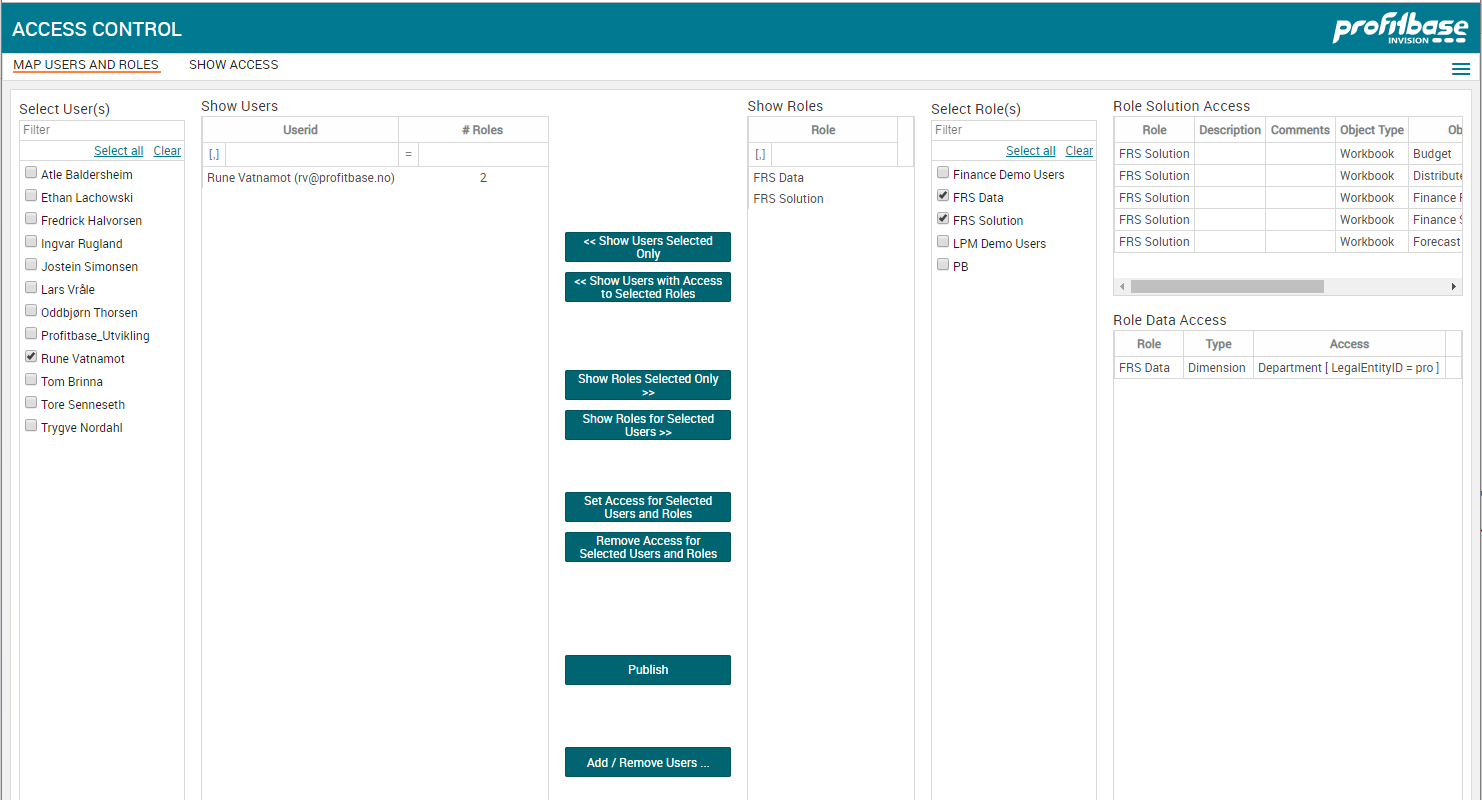Image resolution: width=1482 pixels, height=800 pixels.
Task: Click Type header in Role Data Access
Action: click(1218, 344)
